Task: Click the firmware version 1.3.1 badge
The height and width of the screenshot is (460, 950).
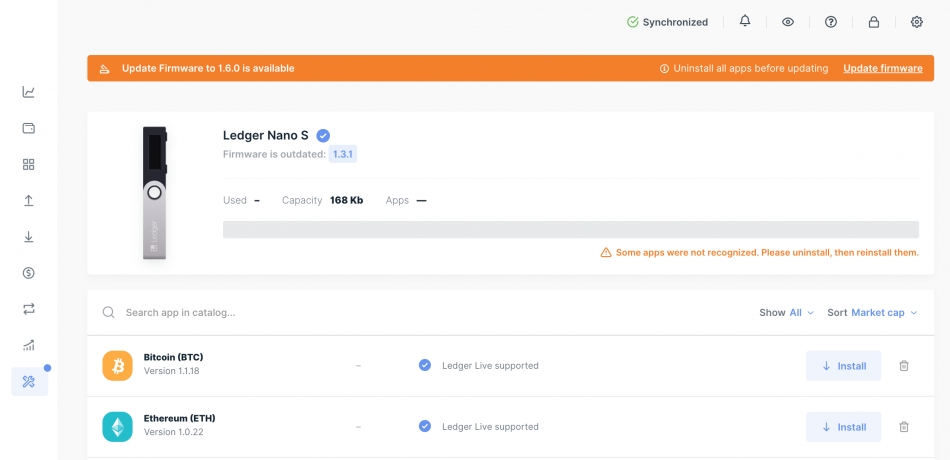Action: pyautogui.click(x=342, y=154)
